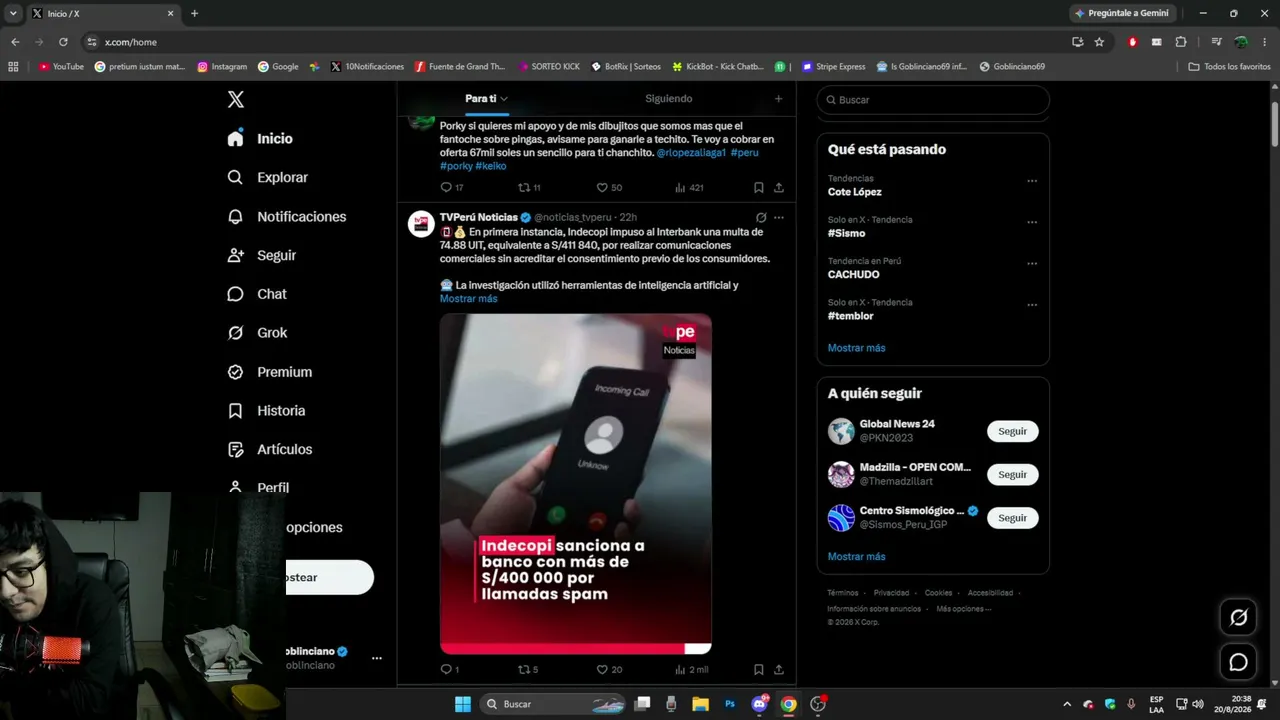1280x720 pixels.
Task: Share the TVPerú Noticias post
Action: coord(779,669)
